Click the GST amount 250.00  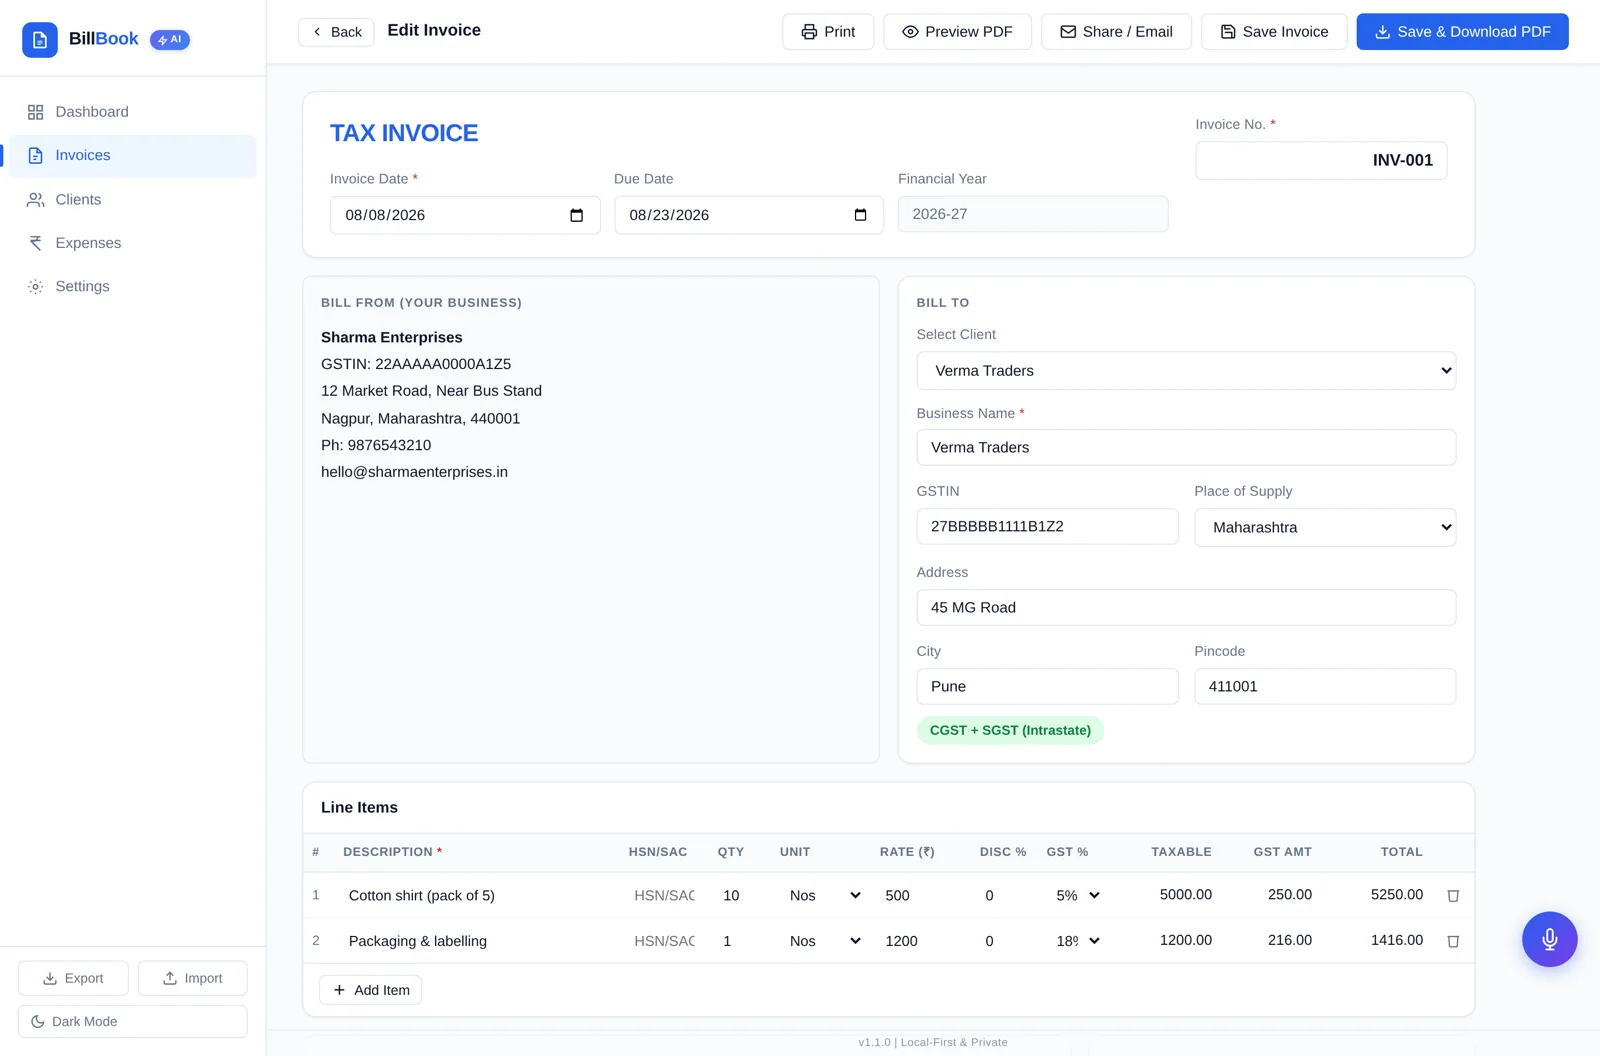click(x=1289, y=895)
